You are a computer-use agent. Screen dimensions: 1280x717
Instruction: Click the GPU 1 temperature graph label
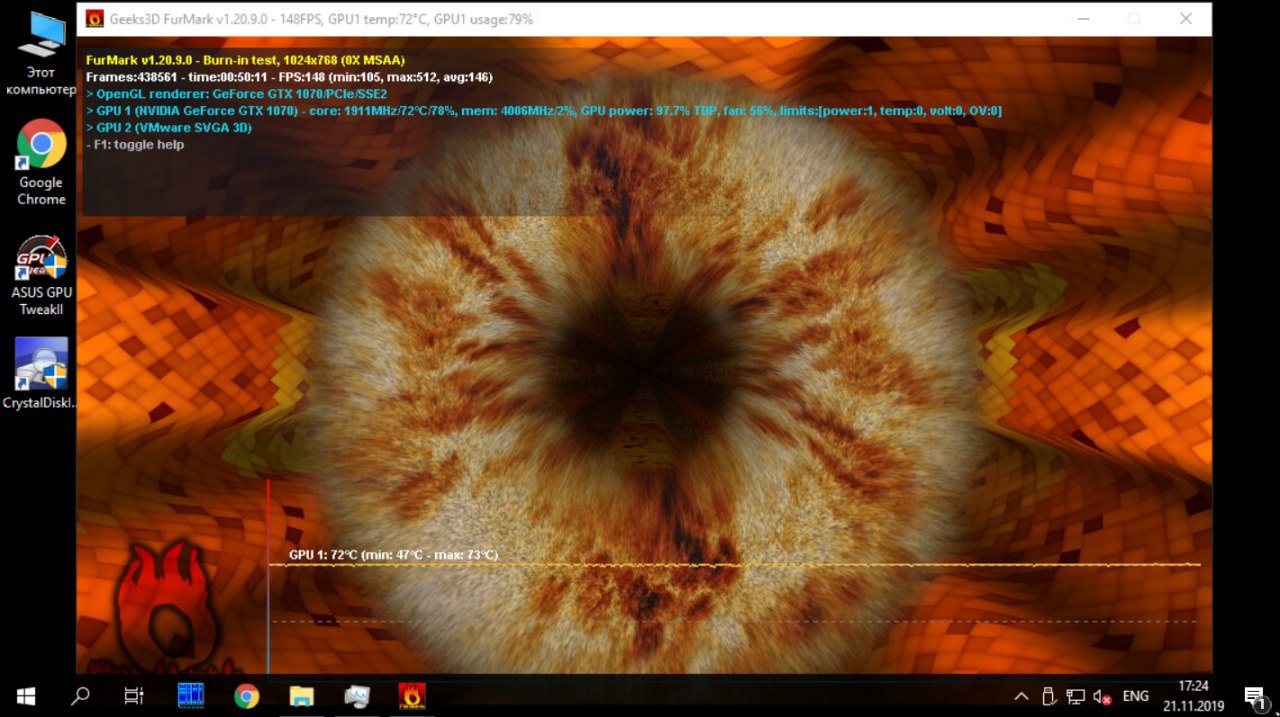pyautogui.click(x=393, y=555)
